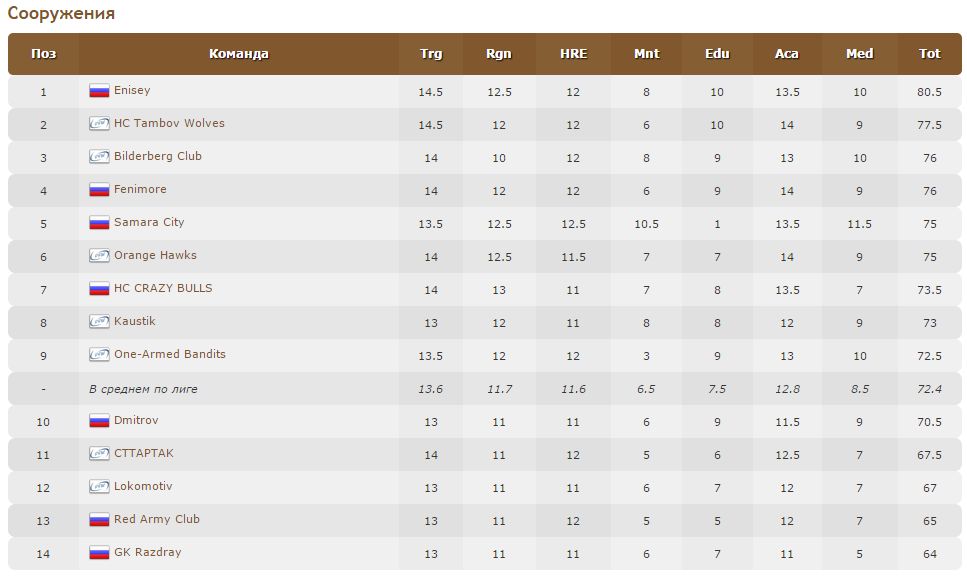
Task: Click the Russian flag icon beside Enisey
Action: [x=99, y=91]
